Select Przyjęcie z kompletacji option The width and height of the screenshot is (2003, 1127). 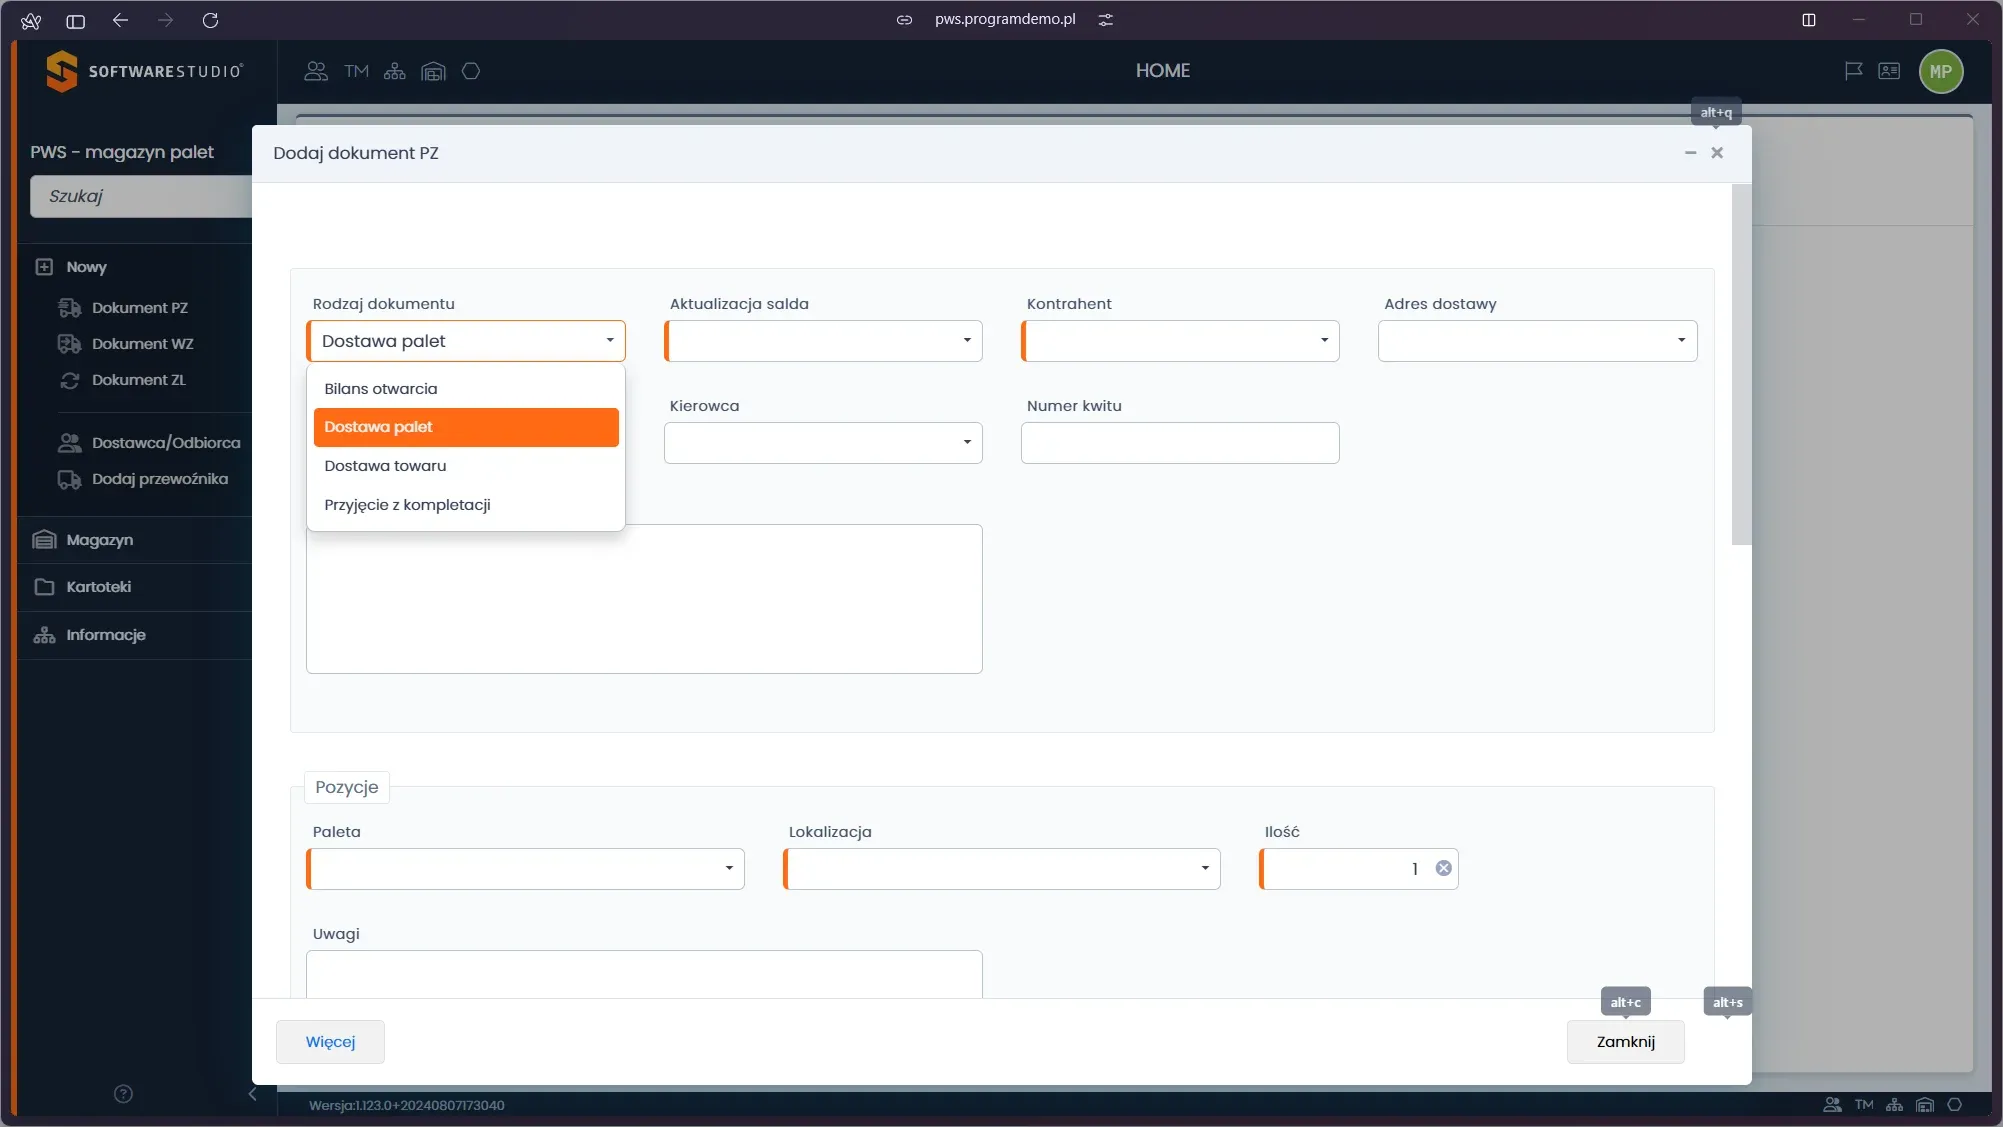pyautogui.click(x=466, y=505)
